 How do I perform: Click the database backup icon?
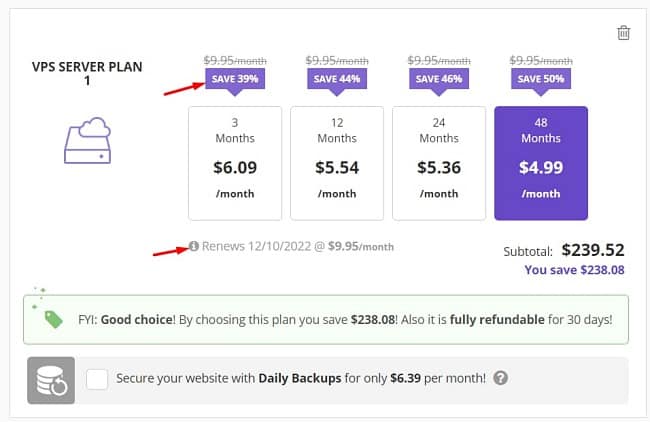51,380
